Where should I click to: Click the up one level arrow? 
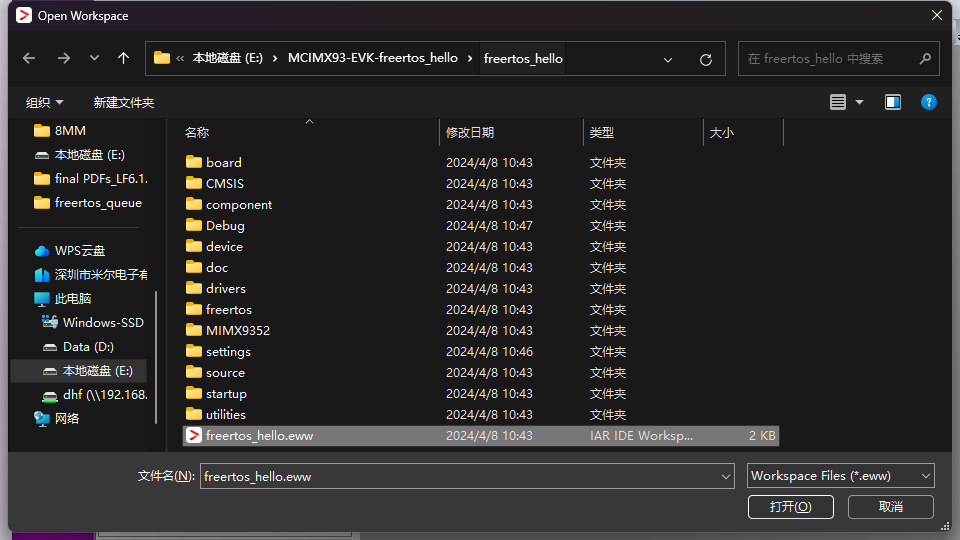[123, 59]
